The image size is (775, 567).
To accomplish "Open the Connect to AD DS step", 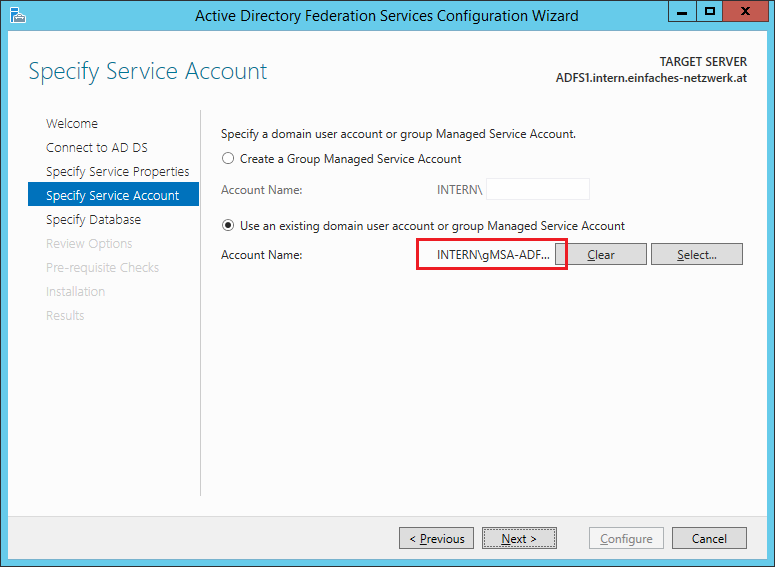I will pyautogui.click(x=97, y=147).
